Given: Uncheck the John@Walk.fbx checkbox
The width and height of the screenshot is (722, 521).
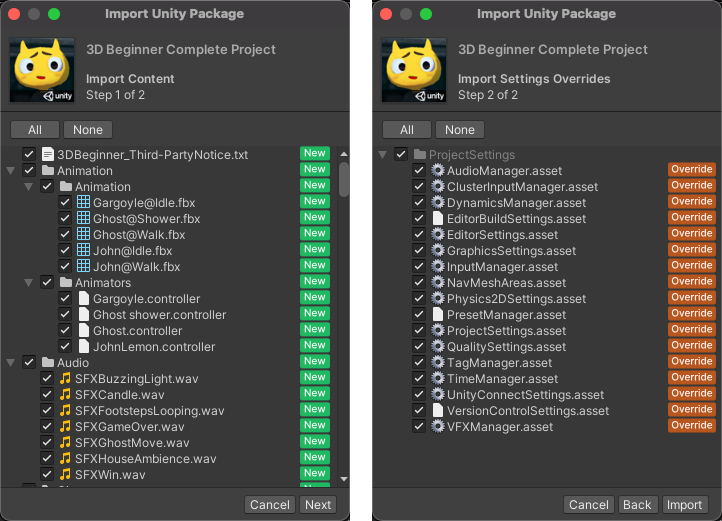Looking at the screenshot, I should pos(65,267).
